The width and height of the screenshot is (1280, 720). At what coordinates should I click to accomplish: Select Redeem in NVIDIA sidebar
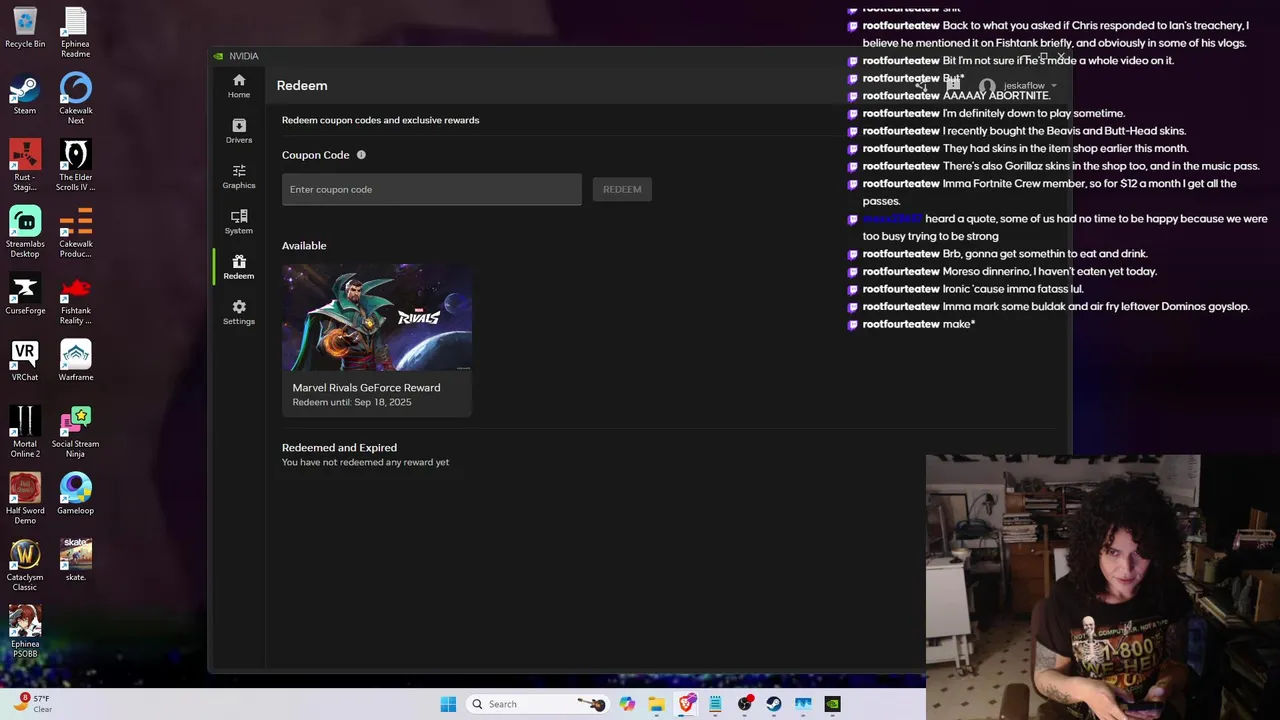(x=238, y=267)
